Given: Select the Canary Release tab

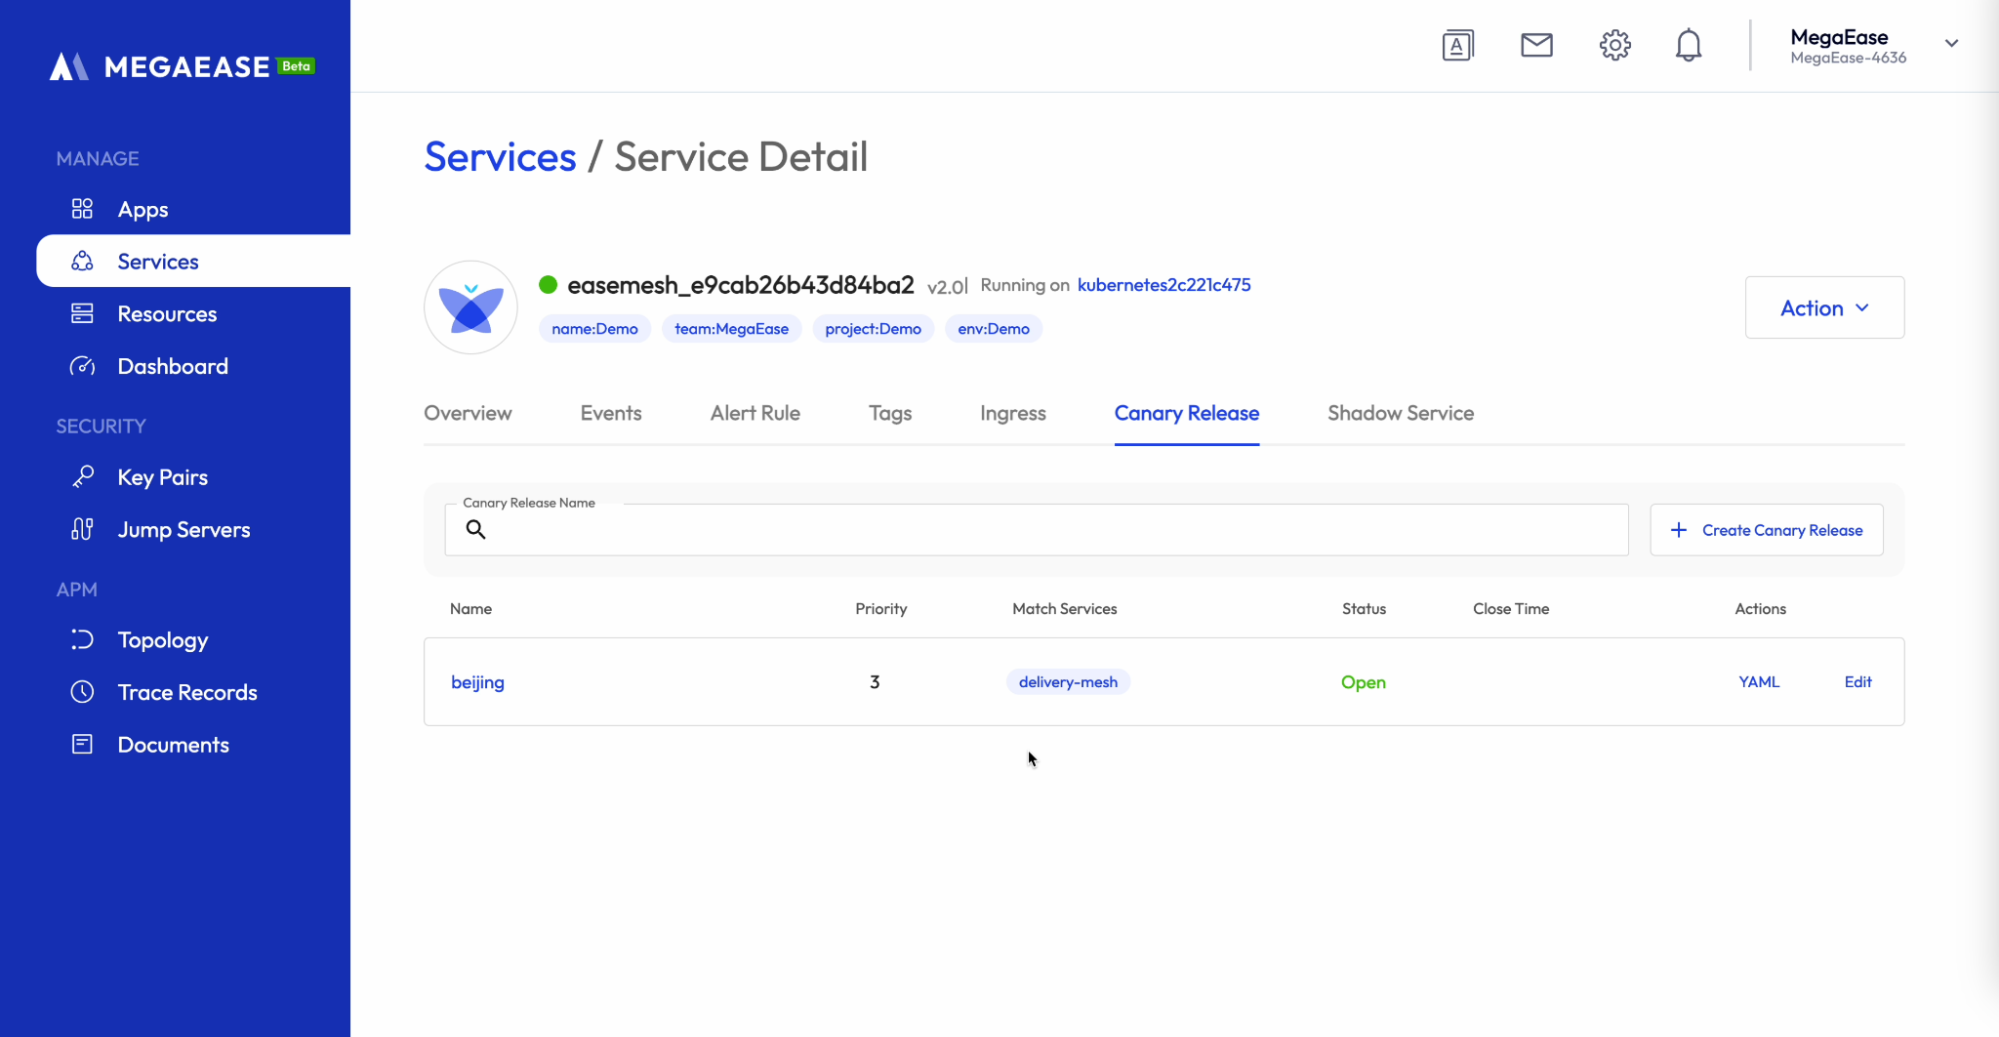Looking at the screenshot, I should (1186, 413).
